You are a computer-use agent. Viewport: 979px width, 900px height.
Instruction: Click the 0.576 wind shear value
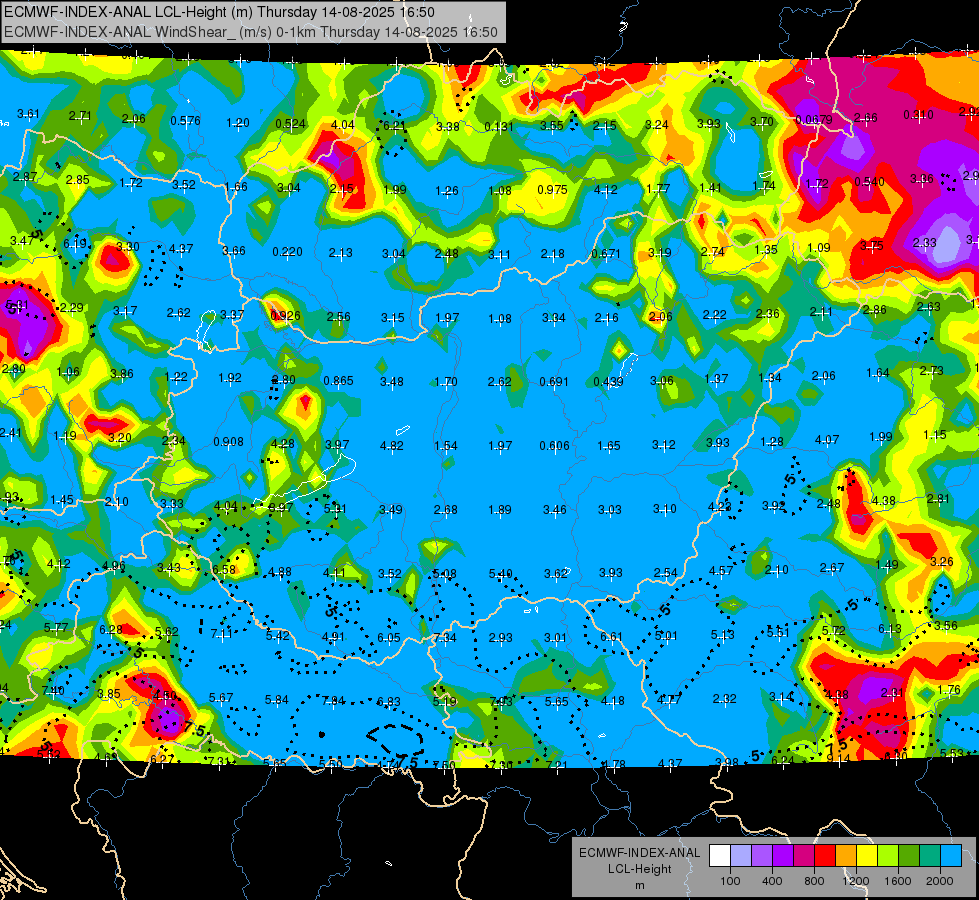pyautogui.click(x=185, y=121)
